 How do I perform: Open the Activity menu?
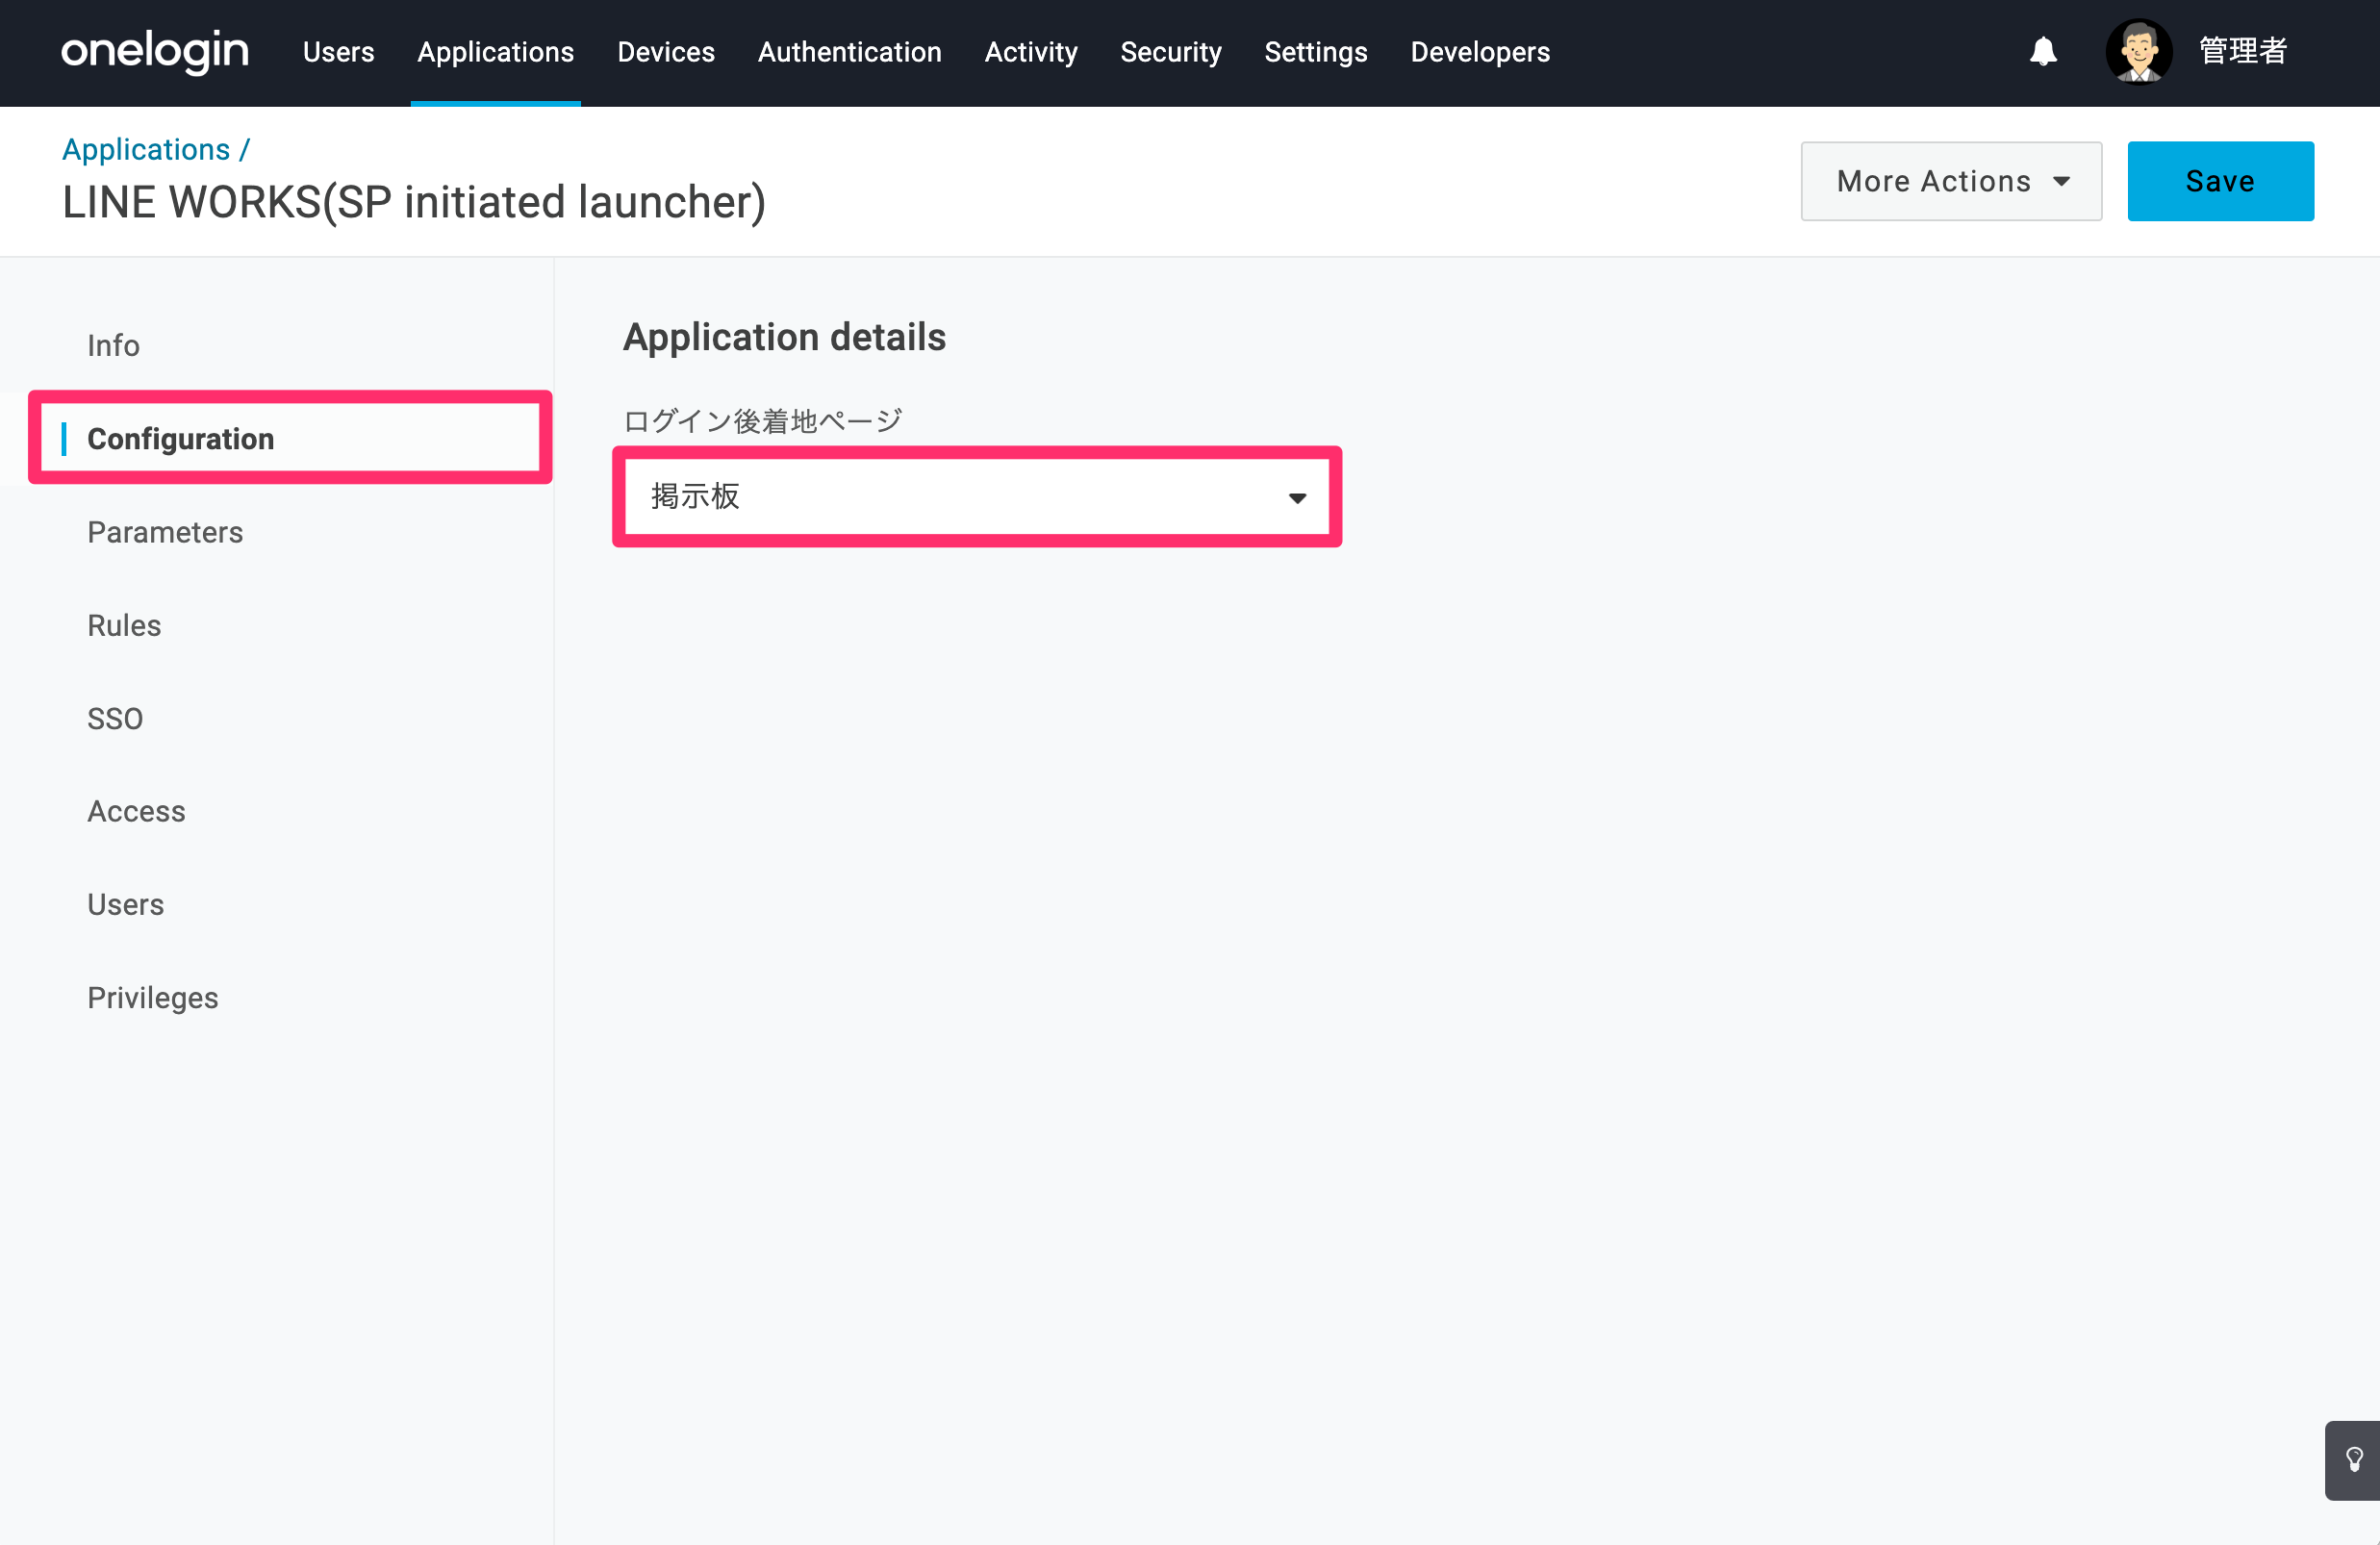coord(1031,52)
